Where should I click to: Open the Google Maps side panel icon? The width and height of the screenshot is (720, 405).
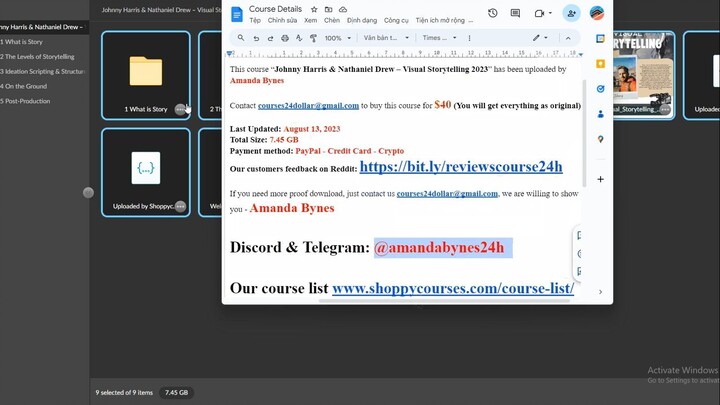600,139
